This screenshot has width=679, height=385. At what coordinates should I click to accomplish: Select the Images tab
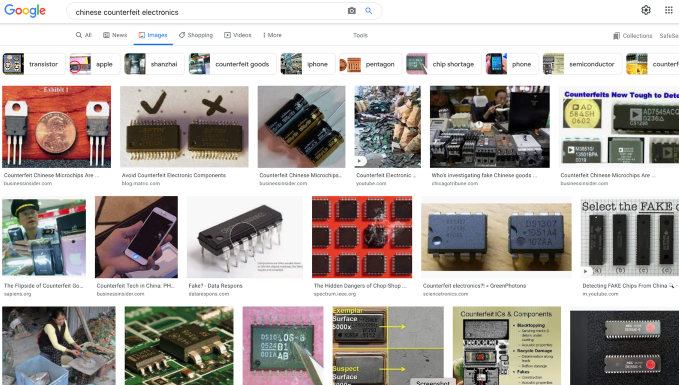(153, 35)
